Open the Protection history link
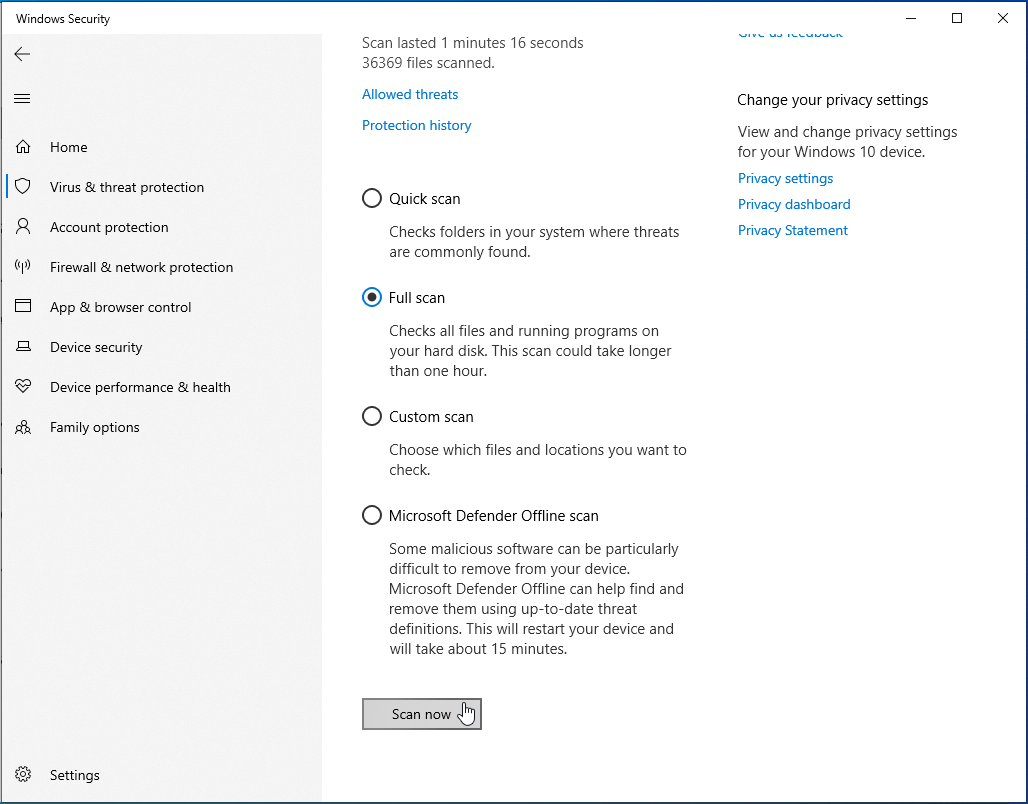The image size is (1028, 804). coord(416,125)
